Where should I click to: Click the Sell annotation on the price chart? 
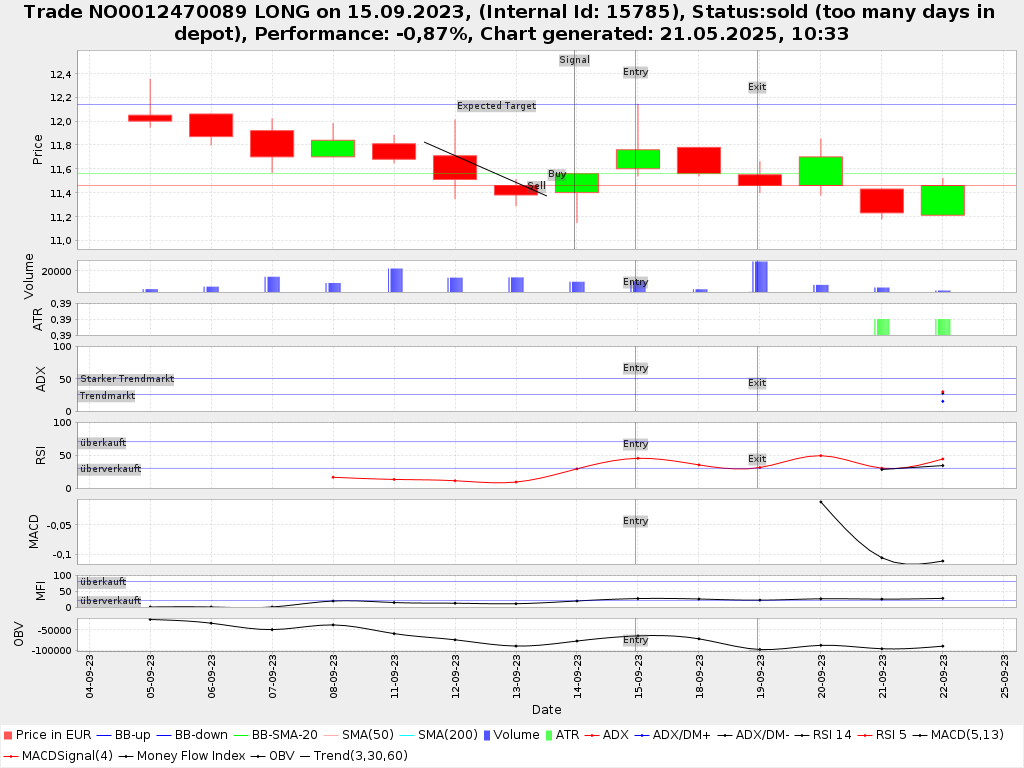tap(536, 186)
